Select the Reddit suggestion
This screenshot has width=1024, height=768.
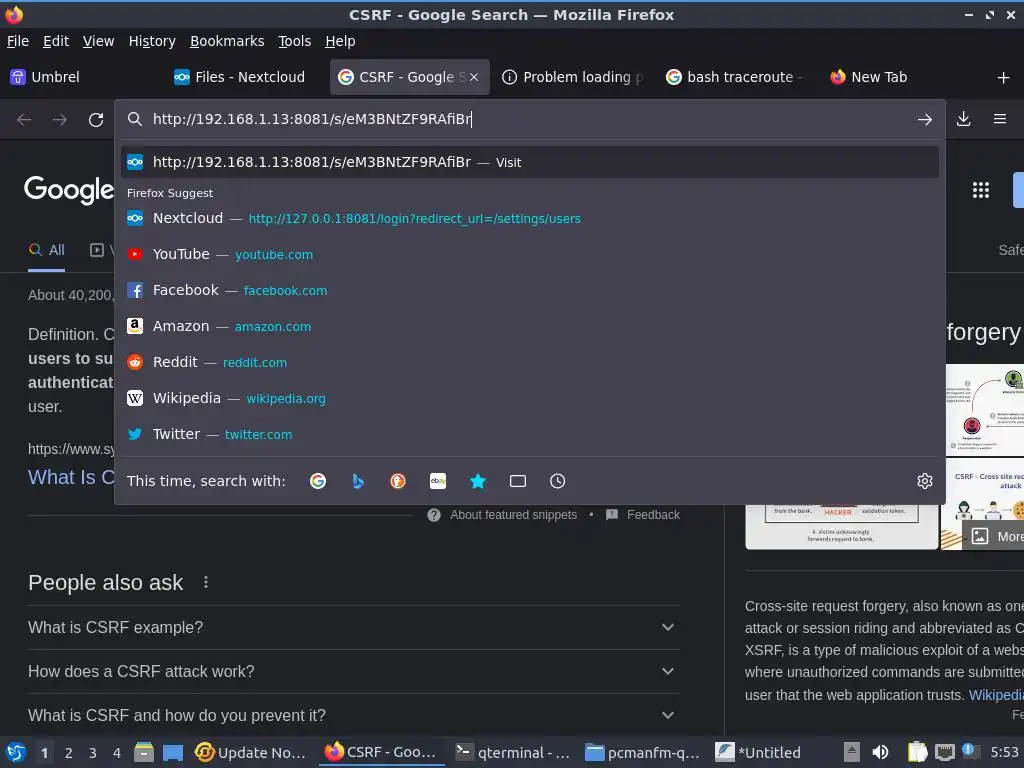(530, 362)
